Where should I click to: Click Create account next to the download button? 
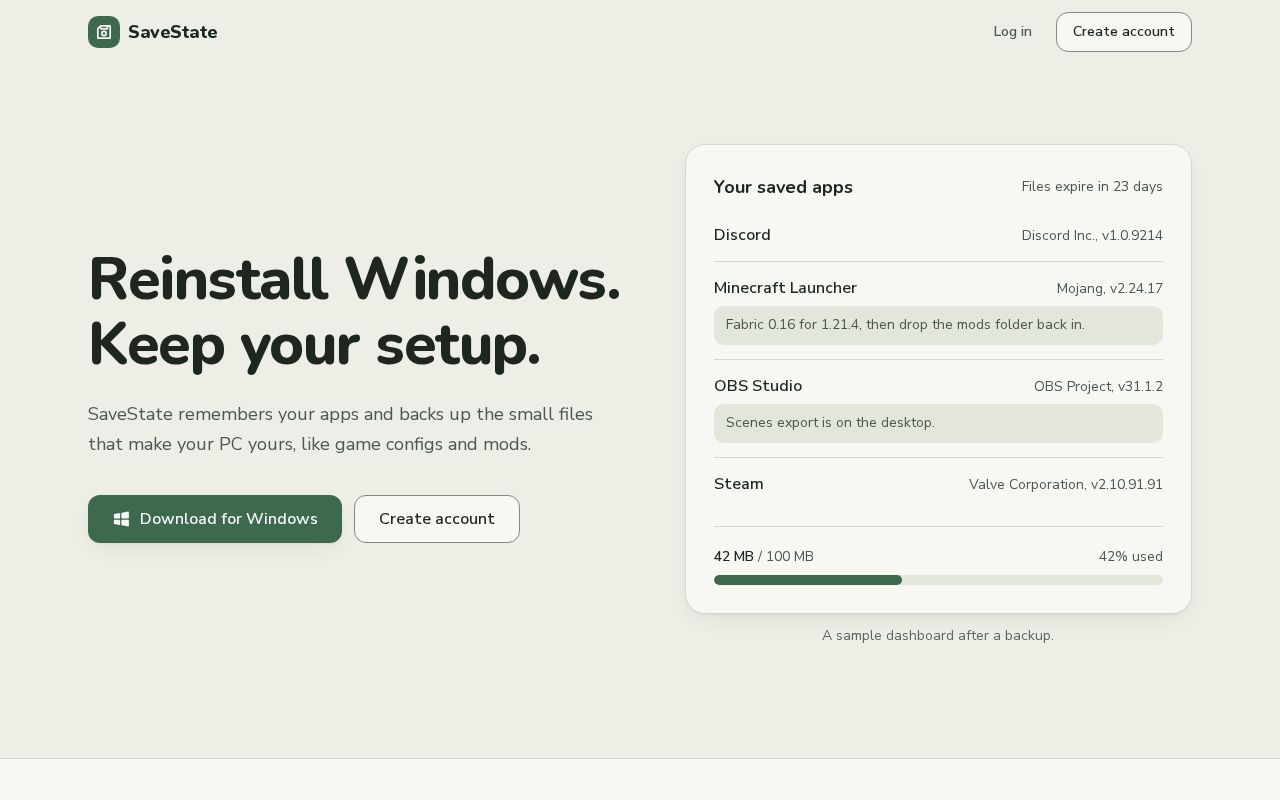(437, 519)
